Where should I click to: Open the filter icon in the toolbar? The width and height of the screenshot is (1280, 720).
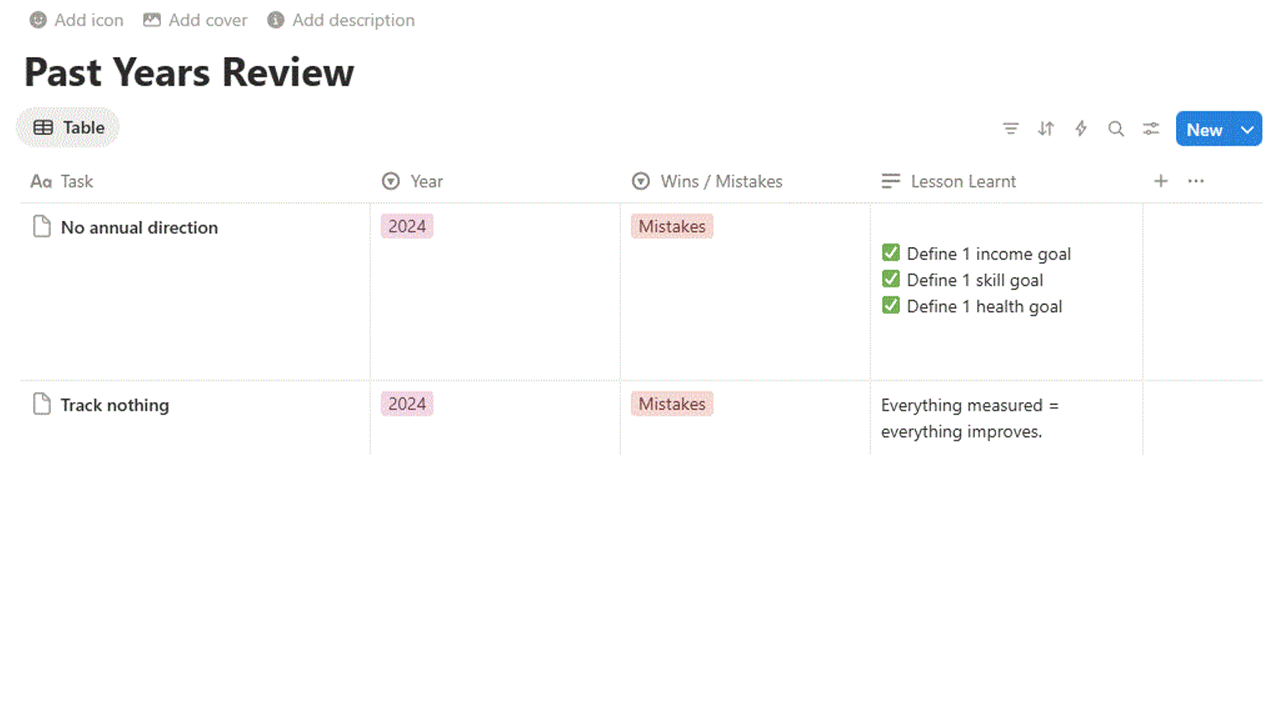1011,129
